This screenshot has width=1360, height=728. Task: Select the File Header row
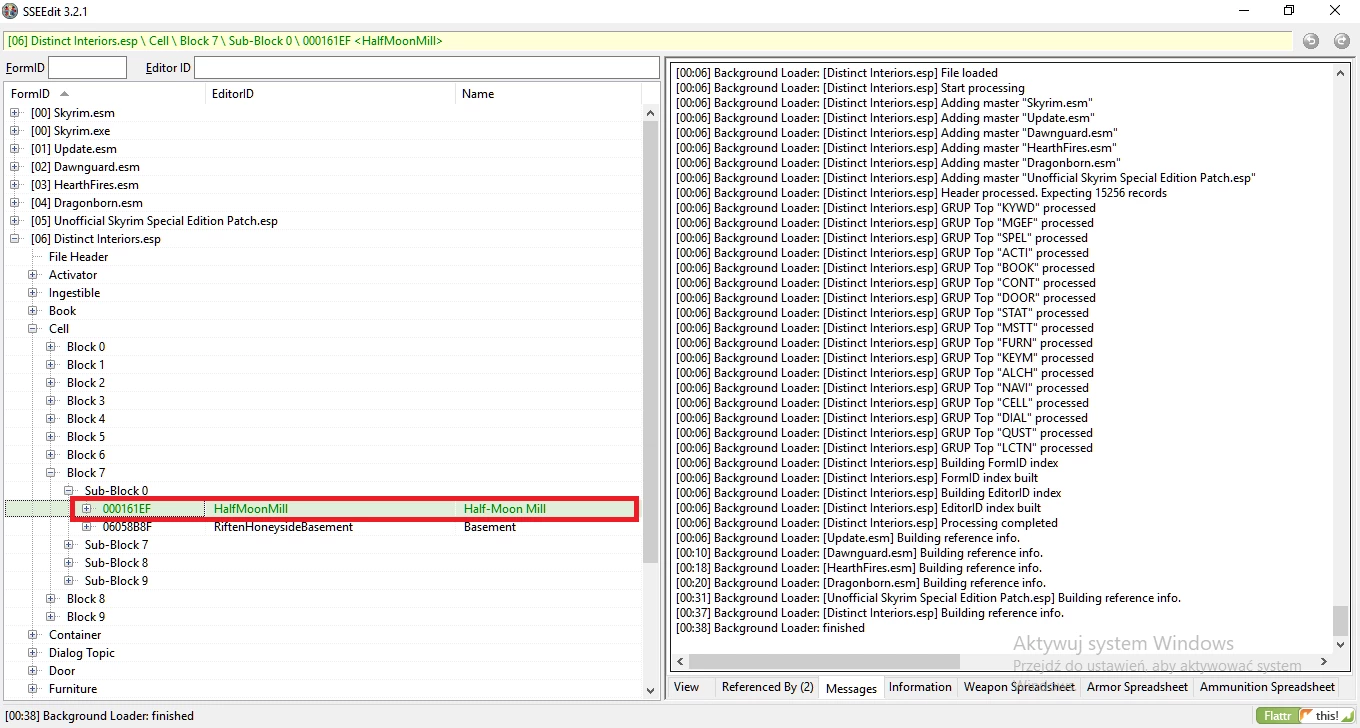coord(78,257)
